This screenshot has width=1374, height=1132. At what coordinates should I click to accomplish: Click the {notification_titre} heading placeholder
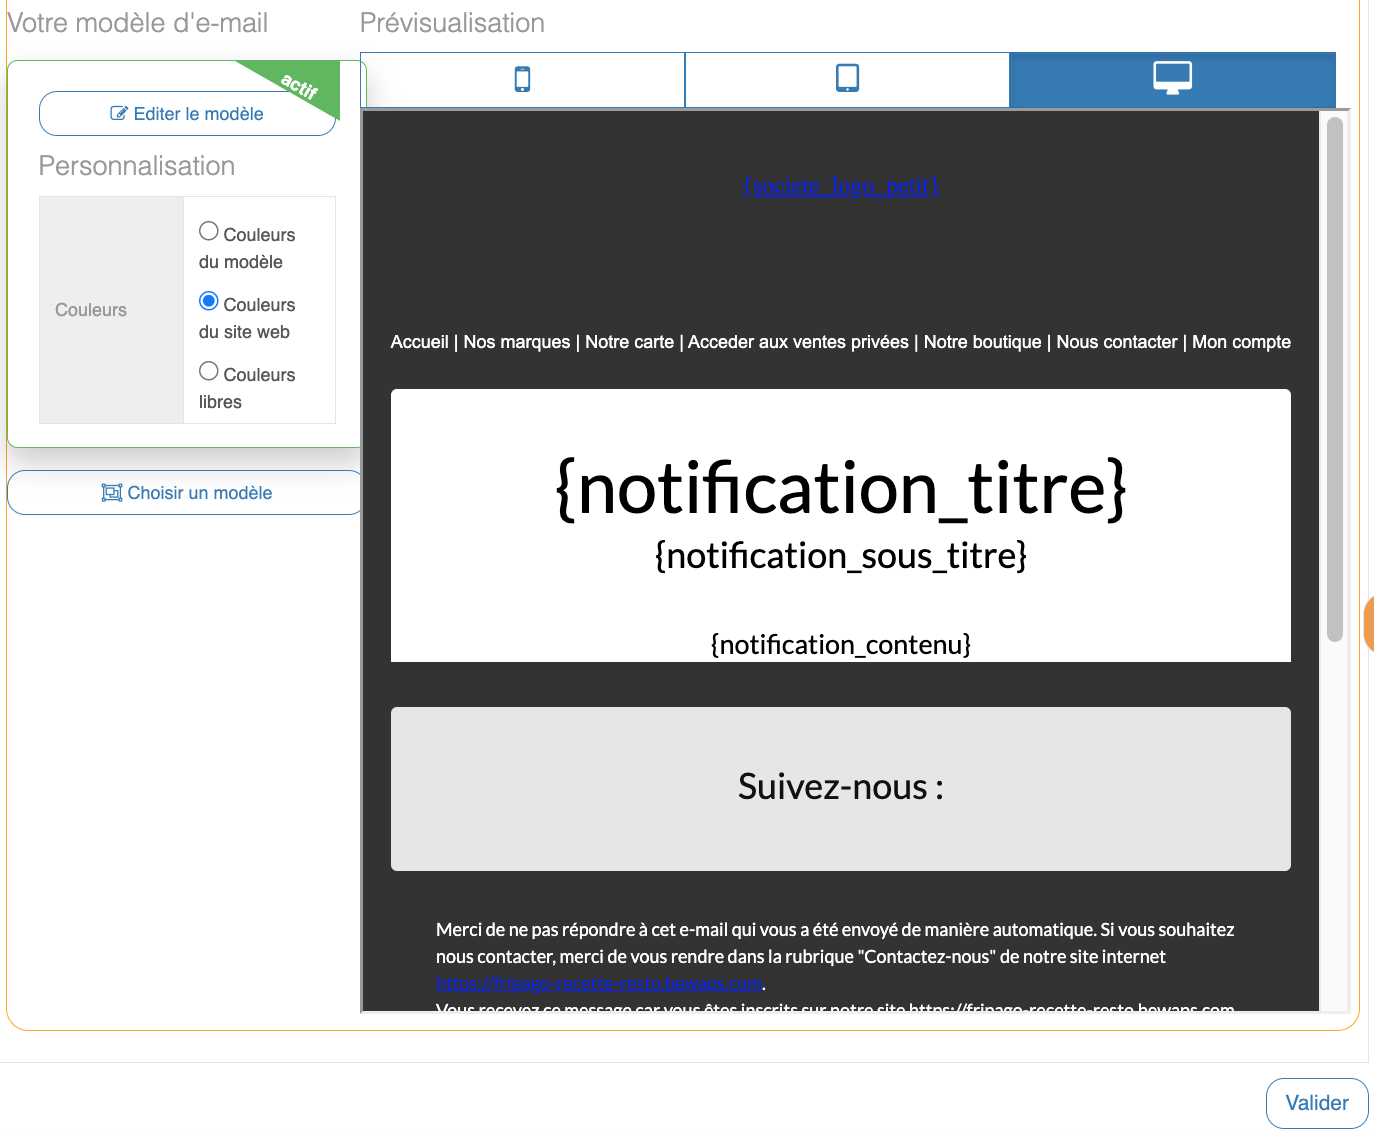(x=841, y=489)
